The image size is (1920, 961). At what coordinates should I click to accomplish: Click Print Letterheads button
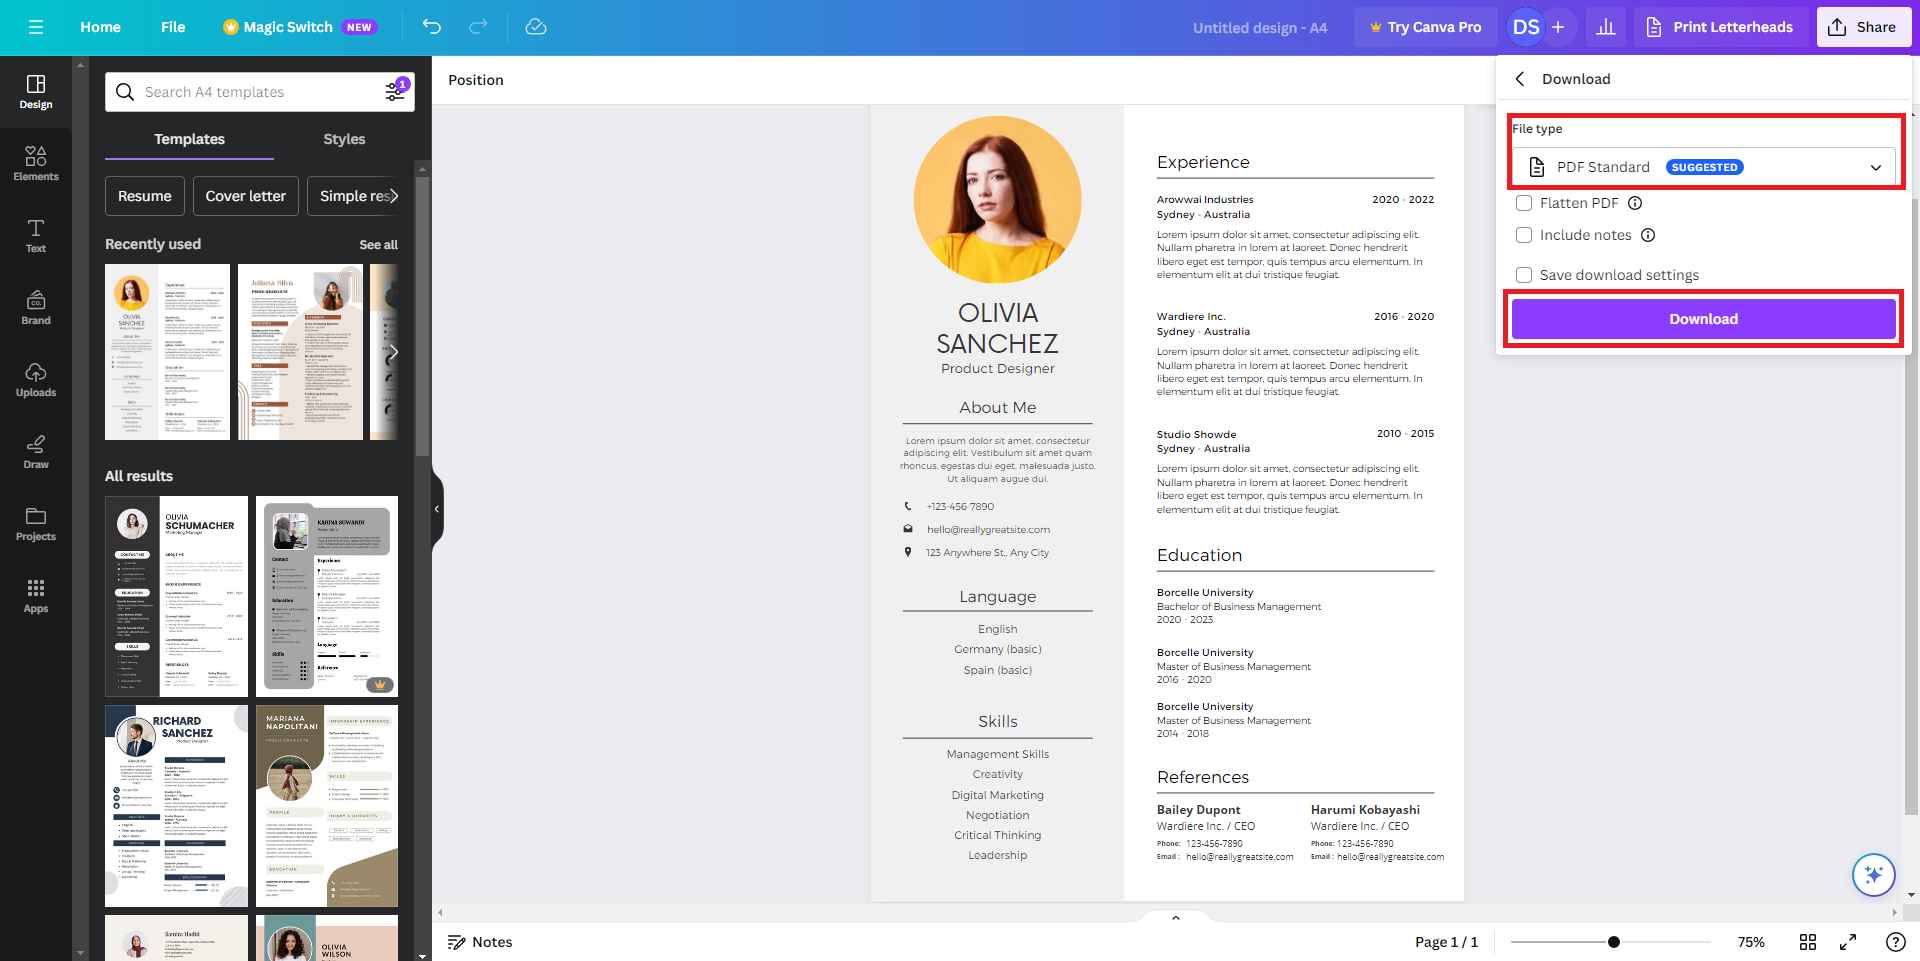(x=1721, y=27)
